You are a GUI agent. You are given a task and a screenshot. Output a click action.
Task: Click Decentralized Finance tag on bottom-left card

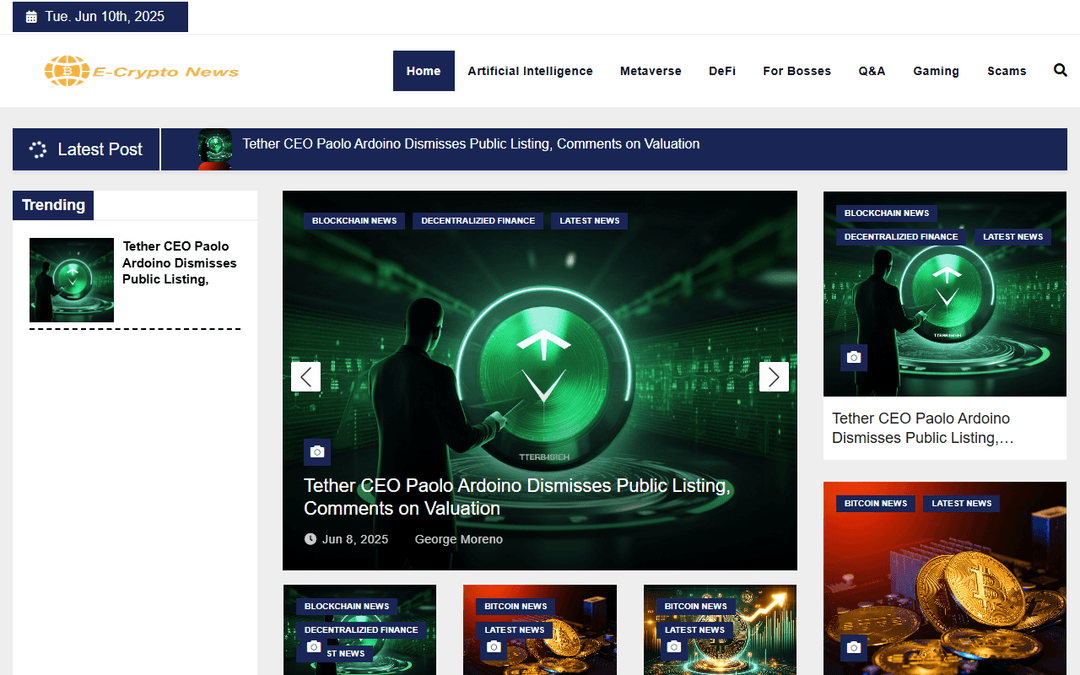click(x=361, y=630)
